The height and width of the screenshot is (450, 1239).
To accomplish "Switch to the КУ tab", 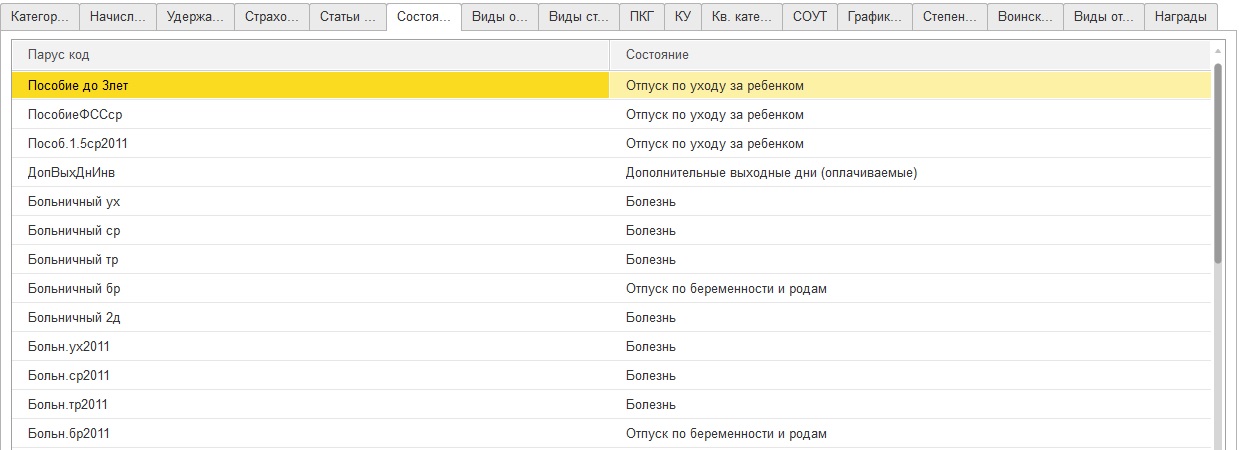I will point(682,17).
